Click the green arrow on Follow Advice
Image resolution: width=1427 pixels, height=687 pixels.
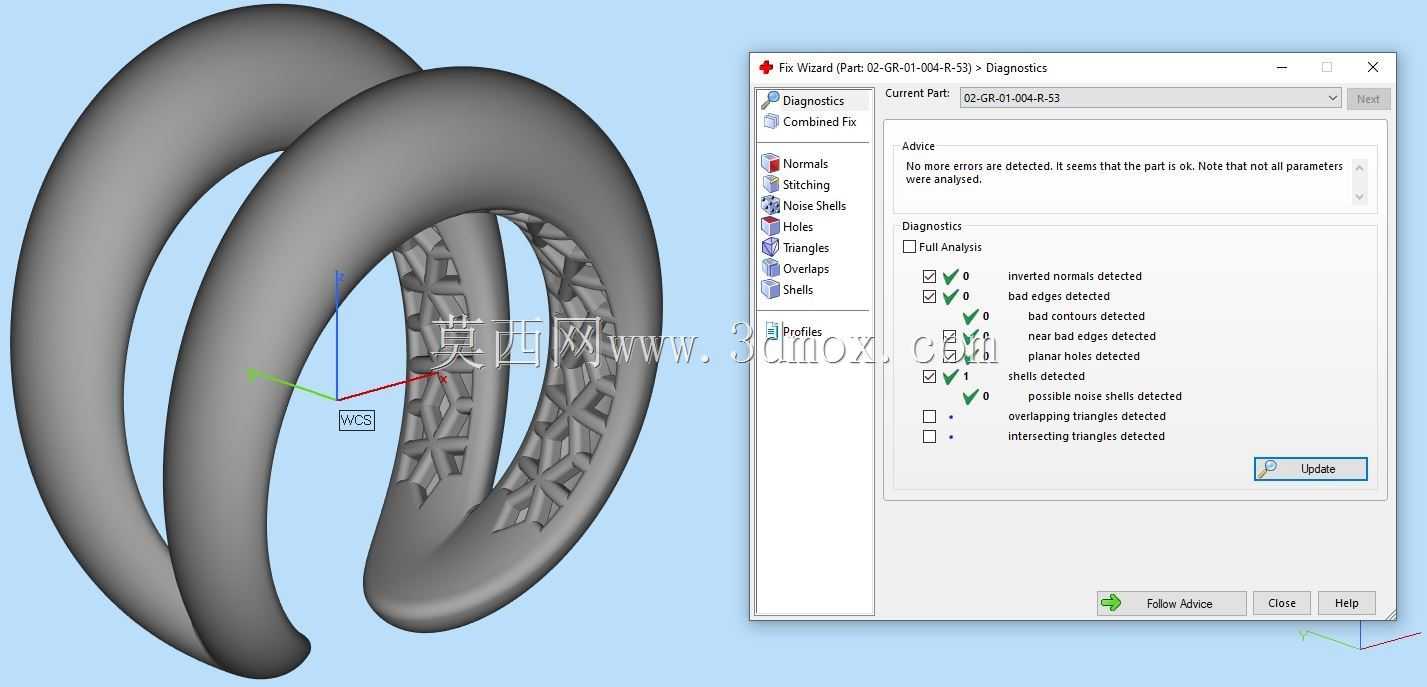click(1111, 603)
